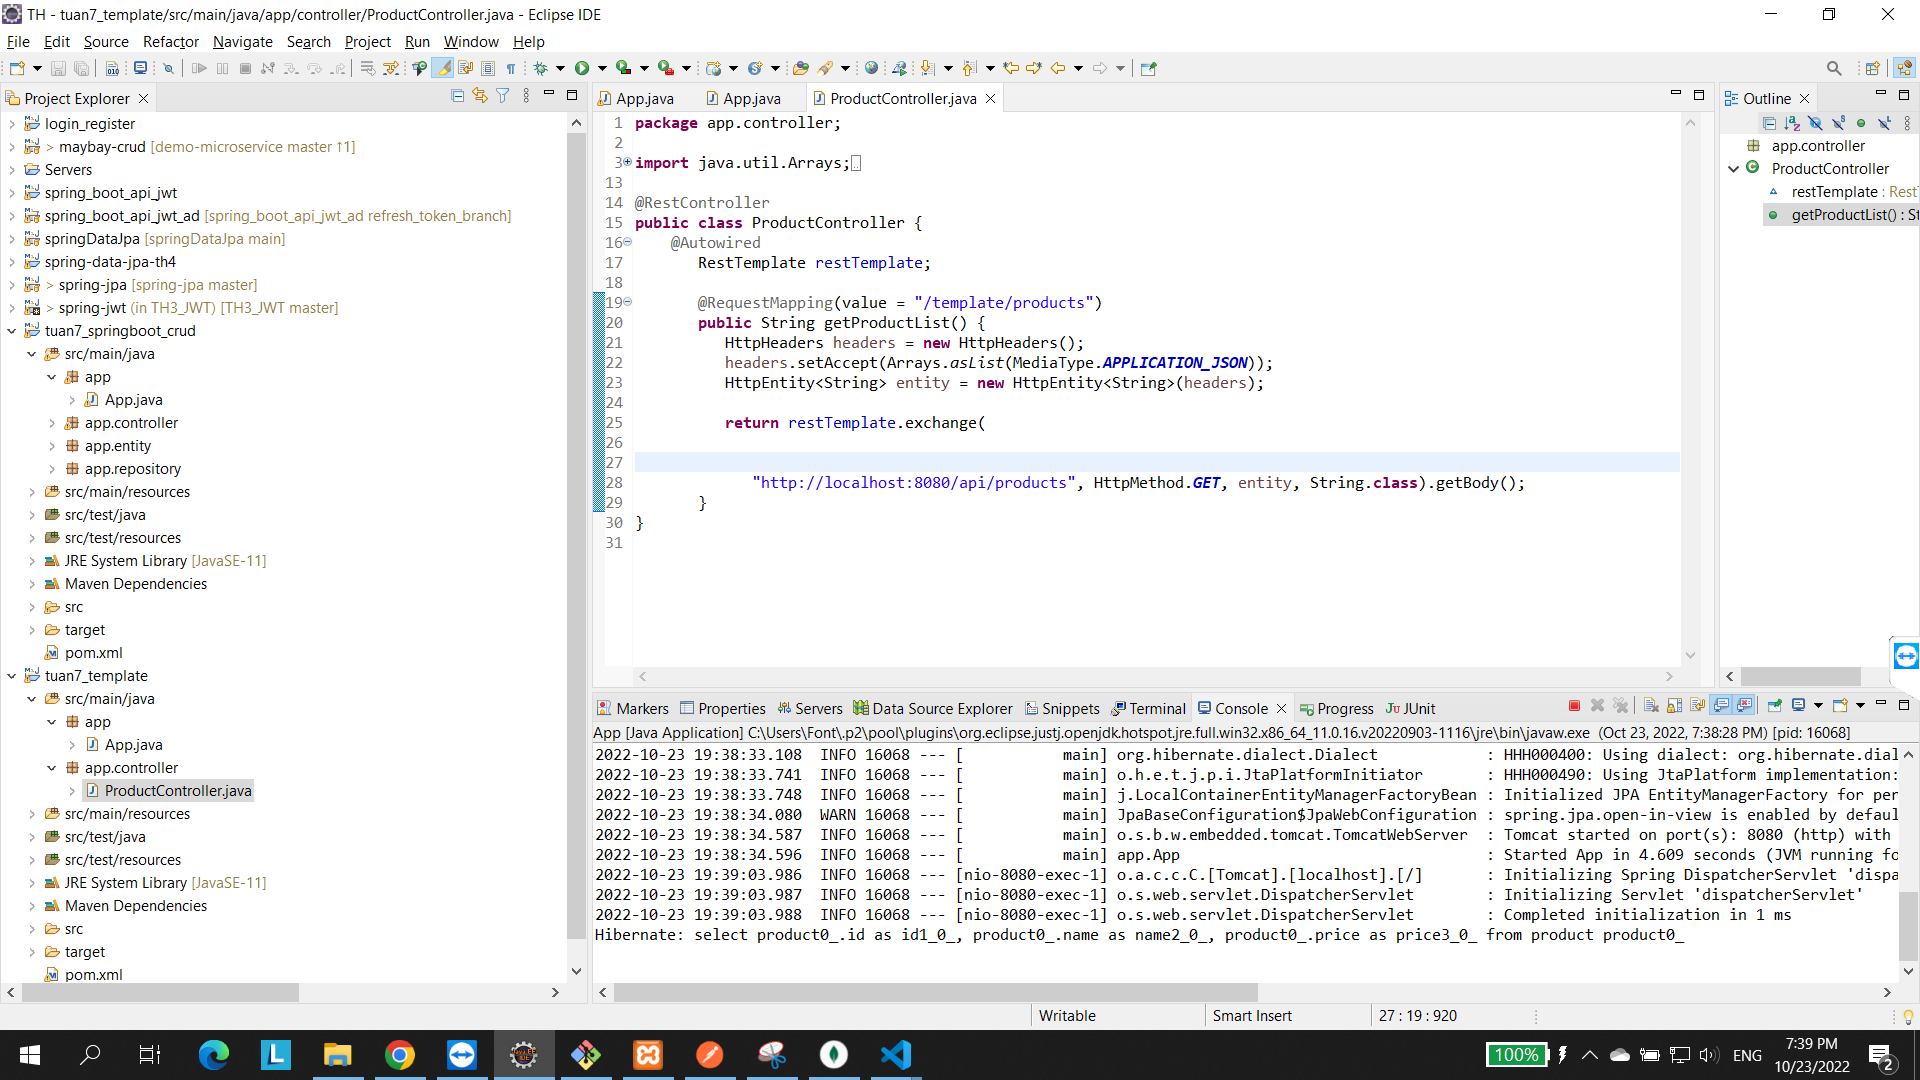Collapse the tuan7_template project node

[12, 676]
